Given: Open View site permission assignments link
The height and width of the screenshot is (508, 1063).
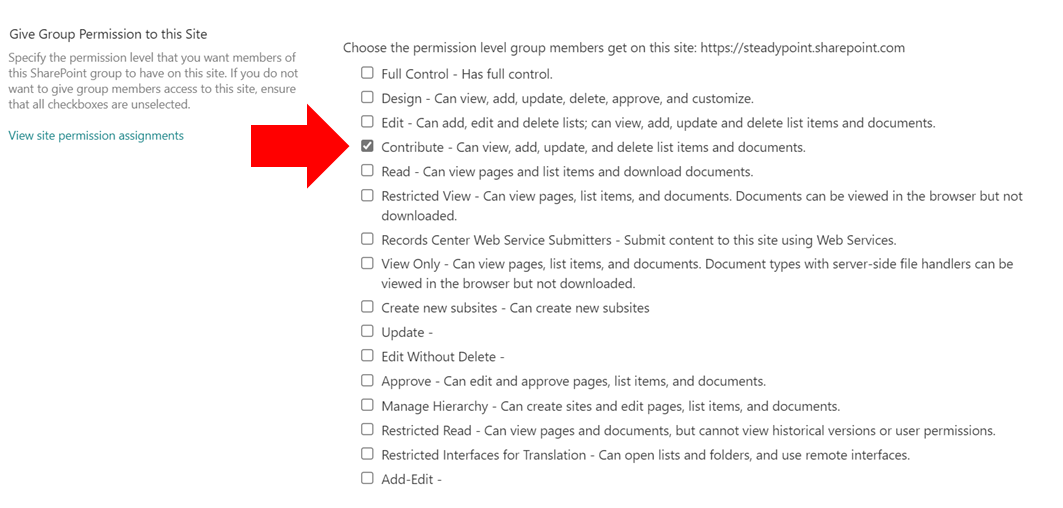Looking at the screenshot, I should click(x=96, y=136).
